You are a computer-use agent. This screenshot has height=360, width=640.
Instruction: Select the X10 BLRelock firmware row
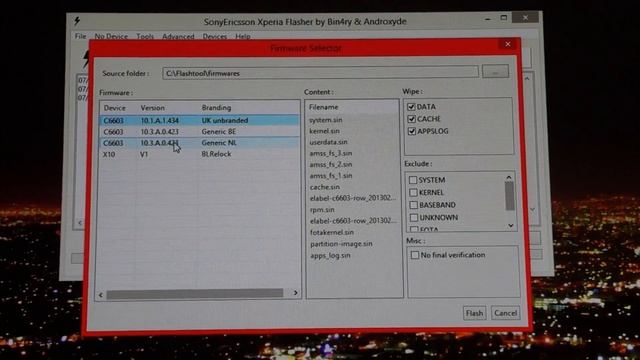coord(199,154)
